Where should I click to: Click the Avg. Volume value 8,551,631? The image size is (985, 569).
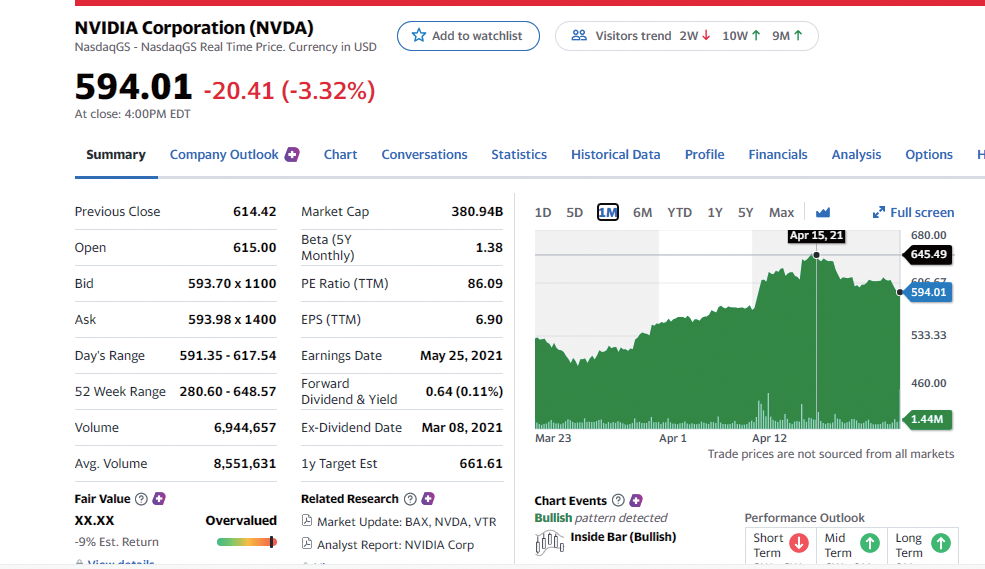pos(245,463)
